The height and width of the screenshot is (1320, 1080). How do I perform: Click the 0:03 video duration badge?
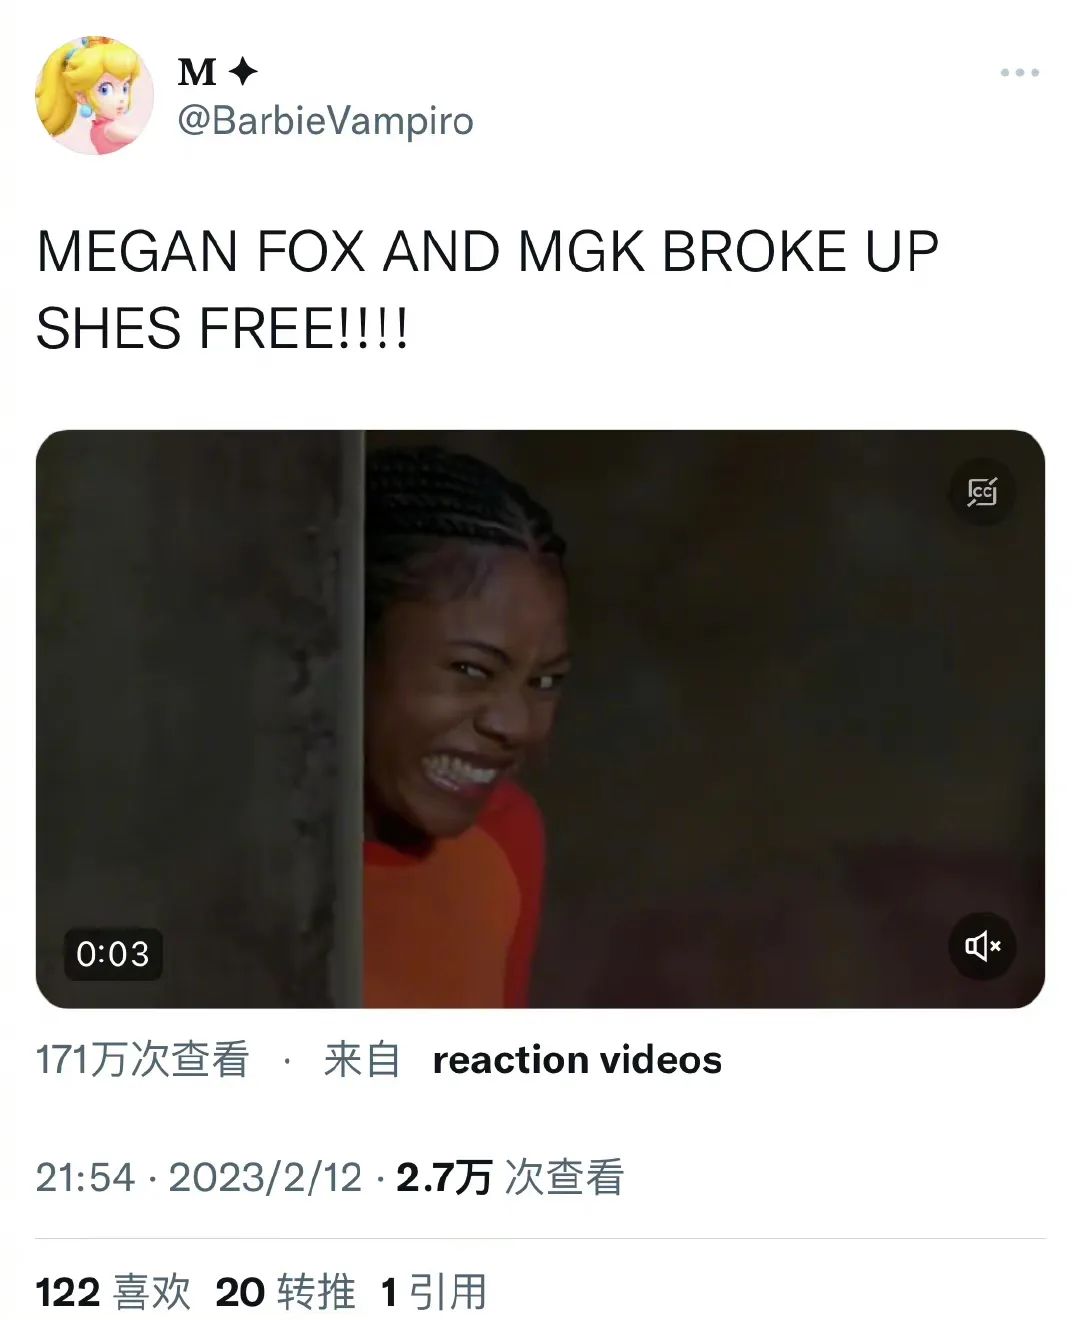pyautogui.click(x=113, y=954)
